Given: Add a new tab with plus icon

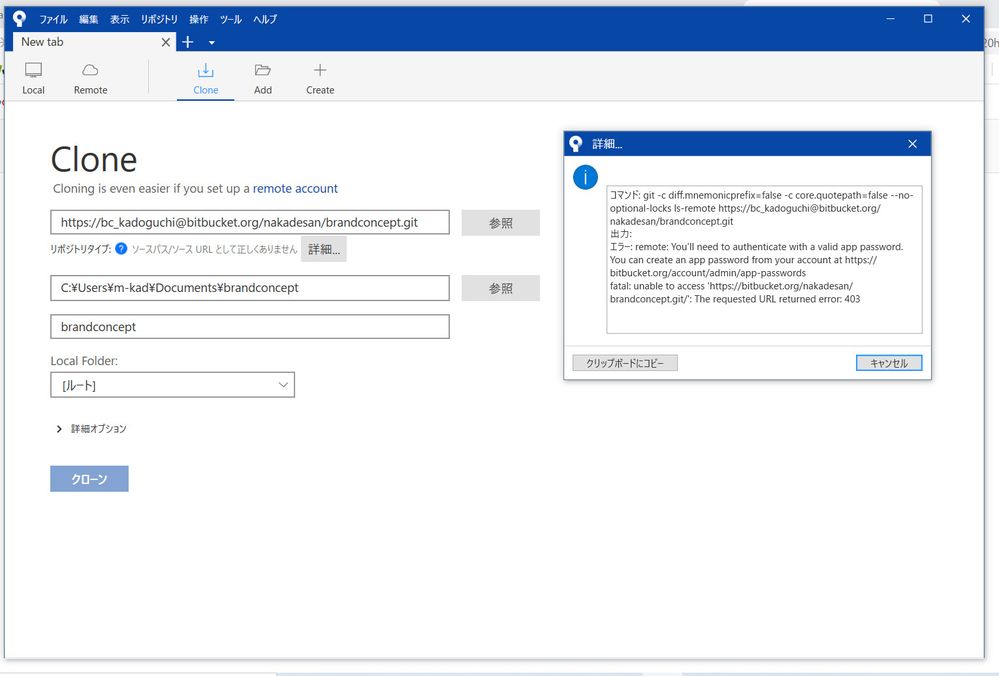Looking at the screenshot, I should tap(188, 42).
